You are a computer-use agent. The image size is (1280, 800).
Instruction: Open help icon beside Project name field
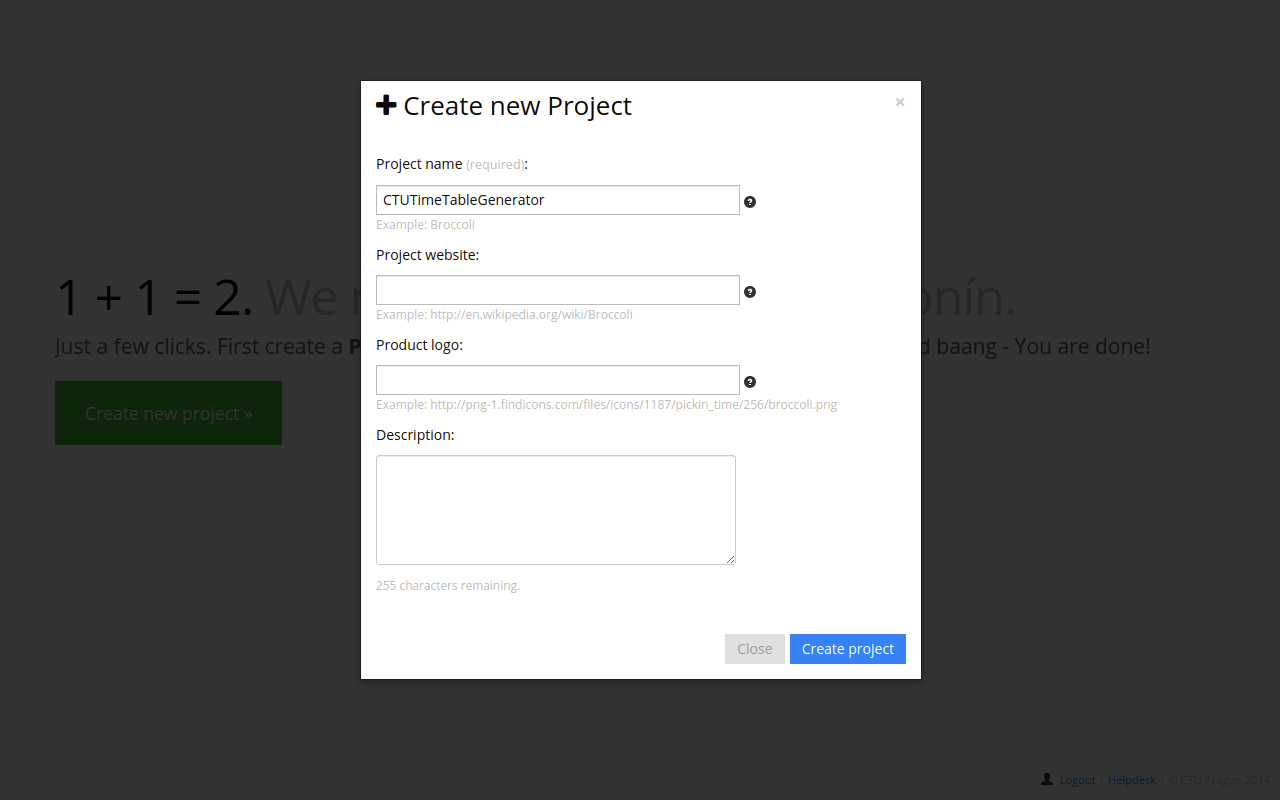tap(750, 201)
